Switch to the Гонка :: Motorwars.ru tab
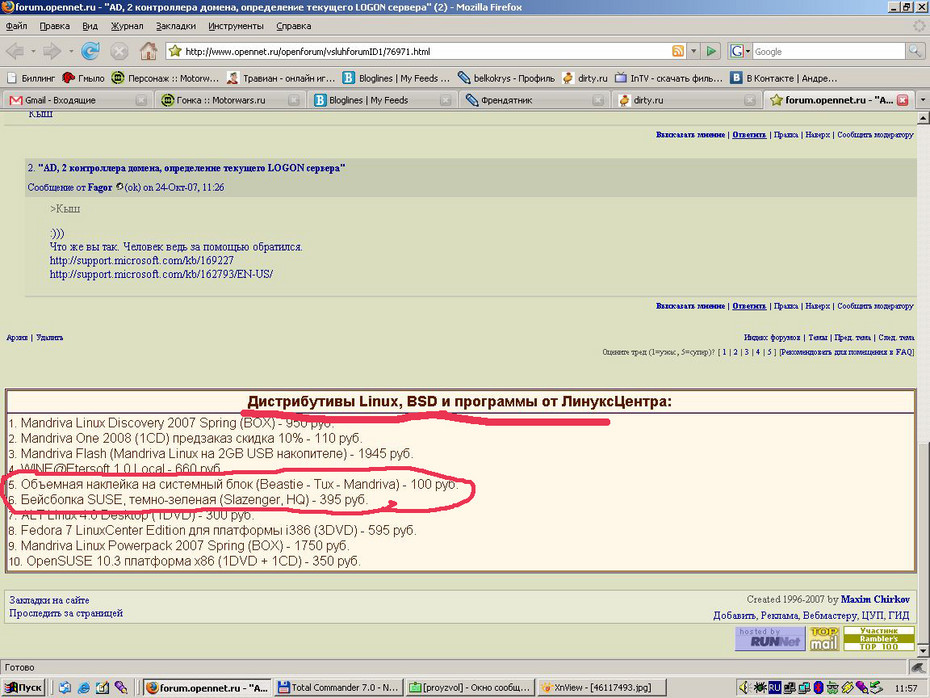Image resolution: width=930 pixels, height=698 pixels. [229, 100]
